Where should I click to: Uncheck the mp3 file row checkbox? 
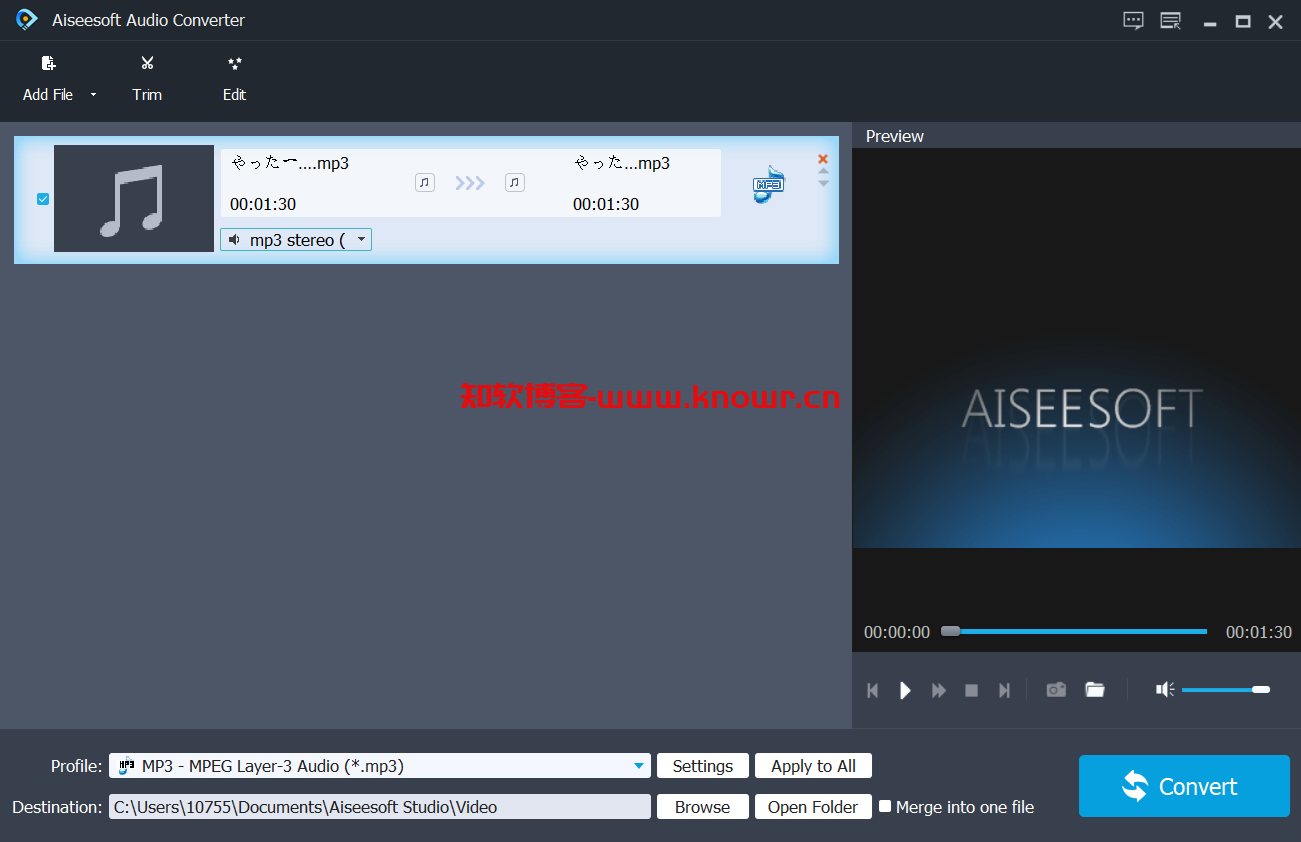tap(43, 199)
